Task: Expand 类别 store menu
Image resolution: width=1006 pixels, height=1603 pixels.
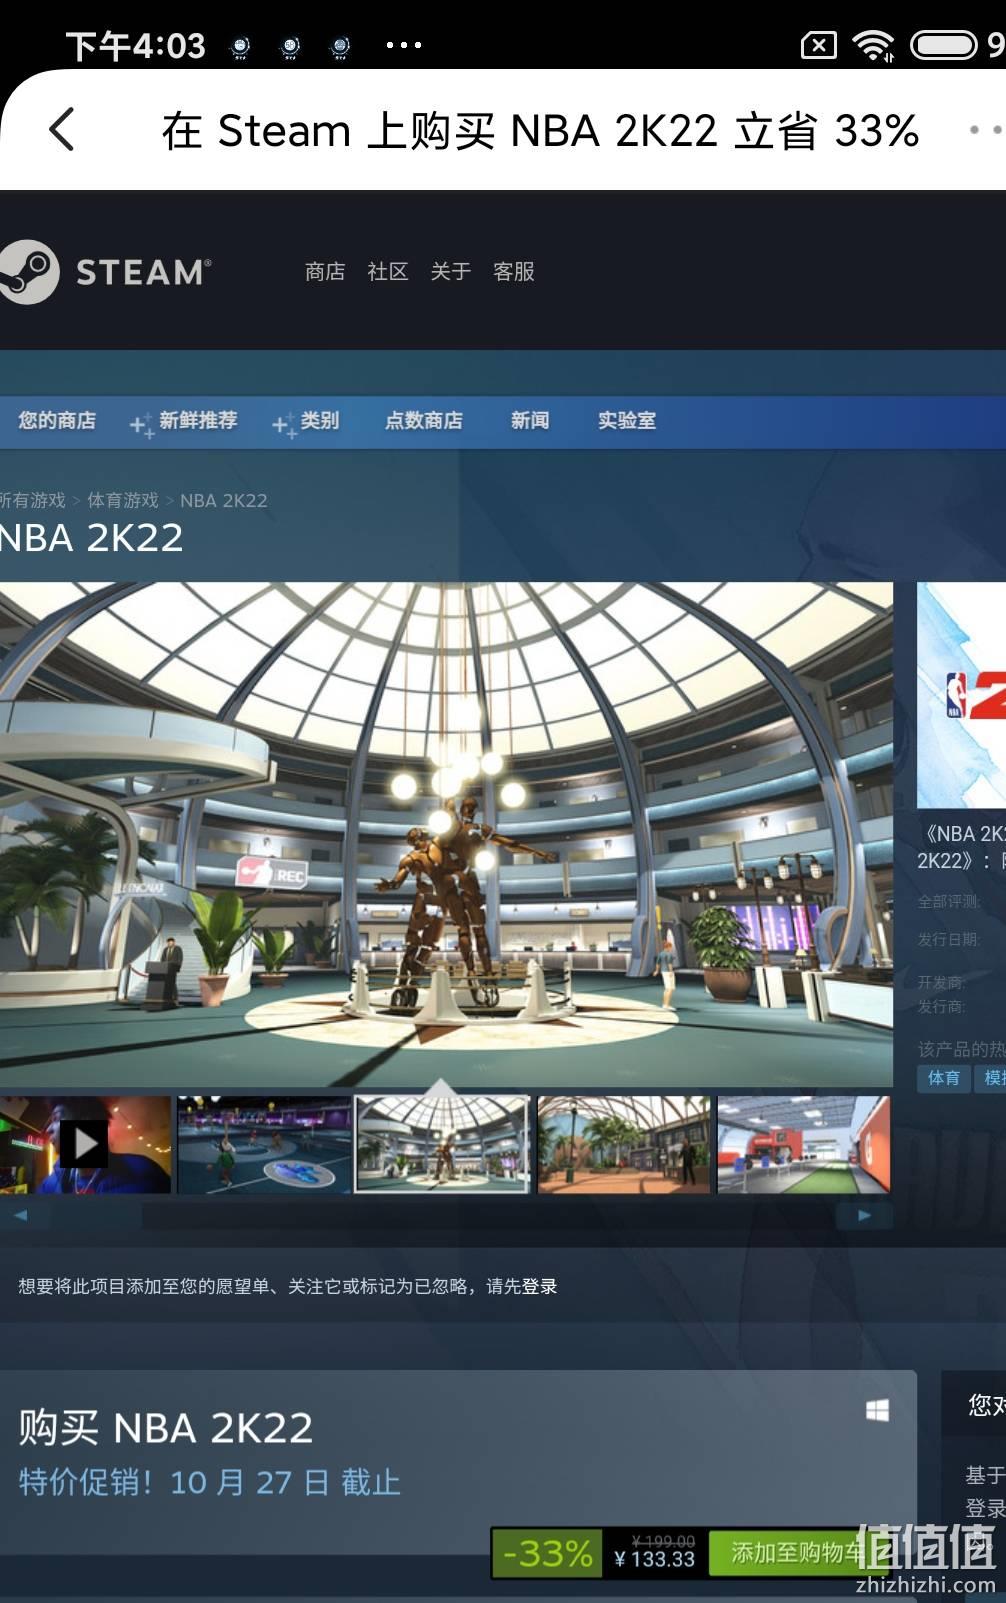Action: [x=306, y=421]
